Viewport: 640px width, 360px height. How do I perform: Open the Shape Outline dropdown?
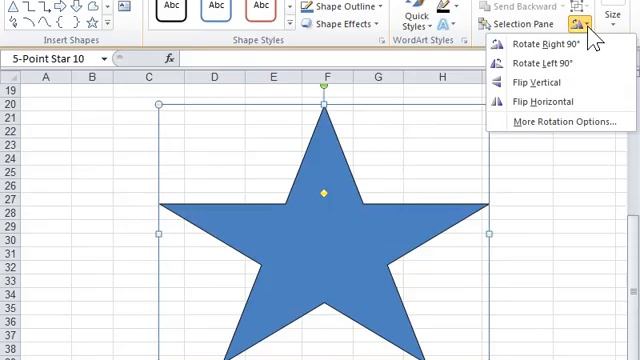coord(342,7)
